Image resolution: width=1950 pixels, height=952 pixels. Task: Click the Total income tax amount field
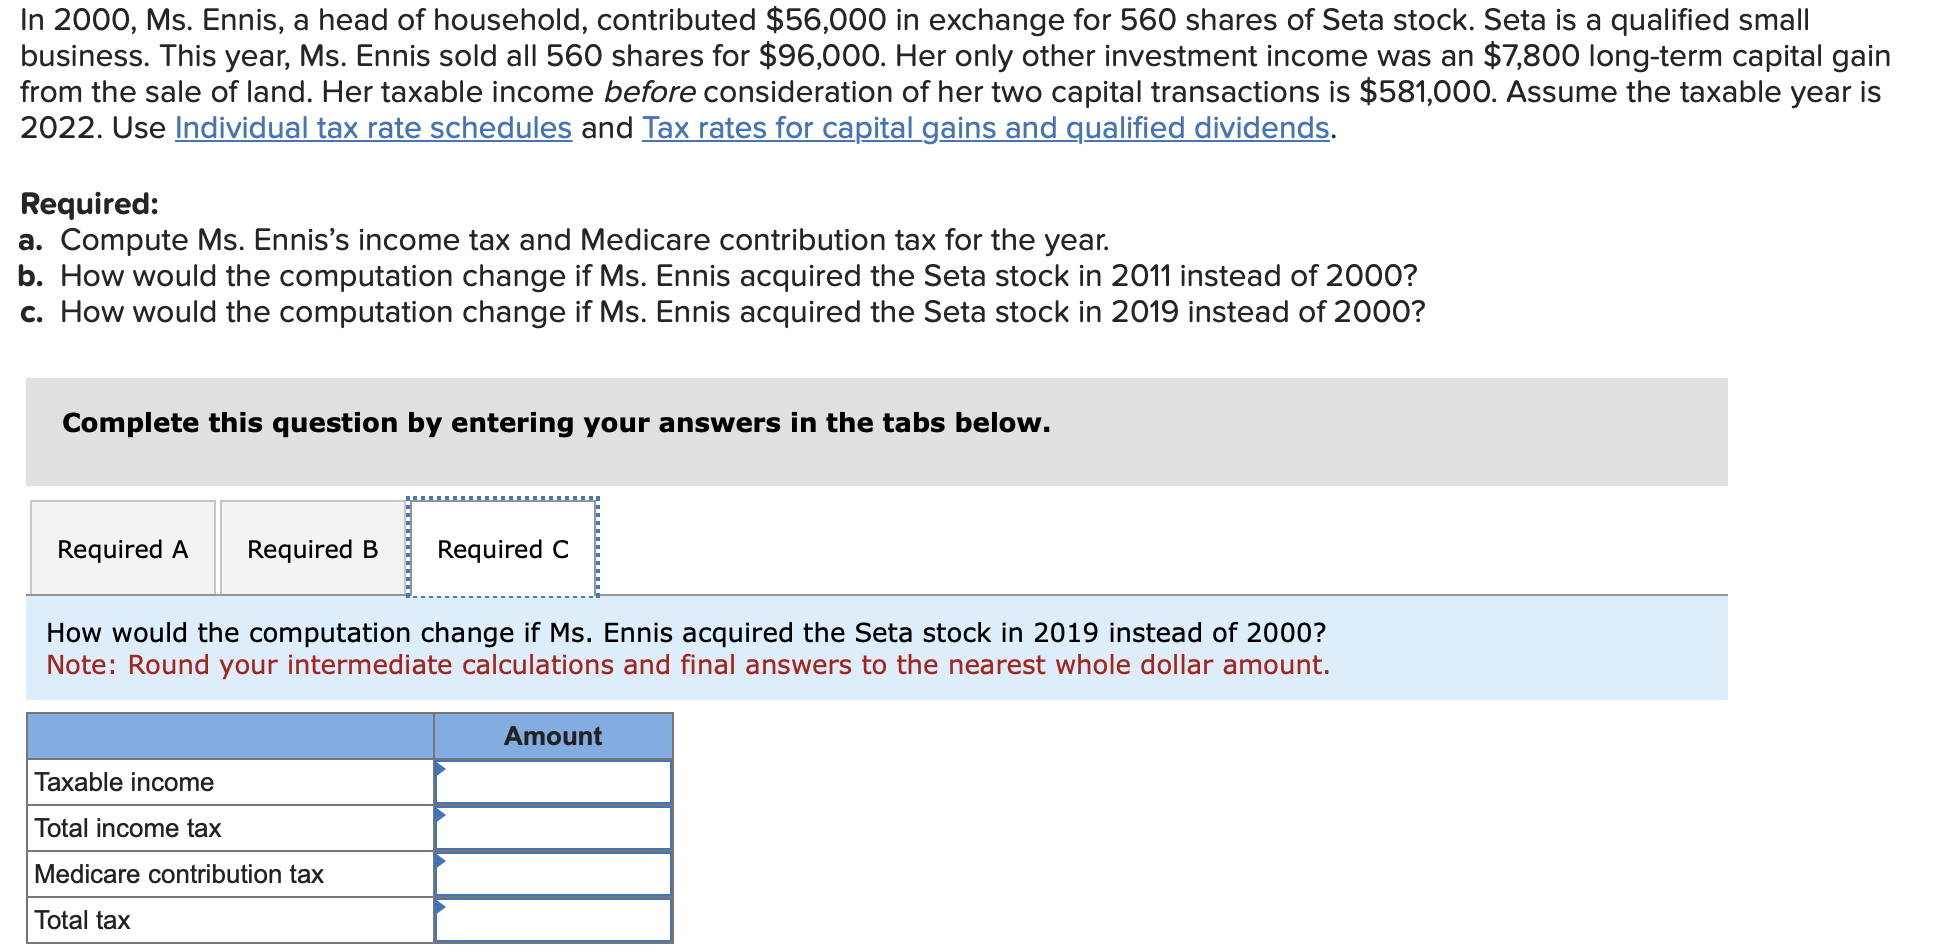point(553,828)
